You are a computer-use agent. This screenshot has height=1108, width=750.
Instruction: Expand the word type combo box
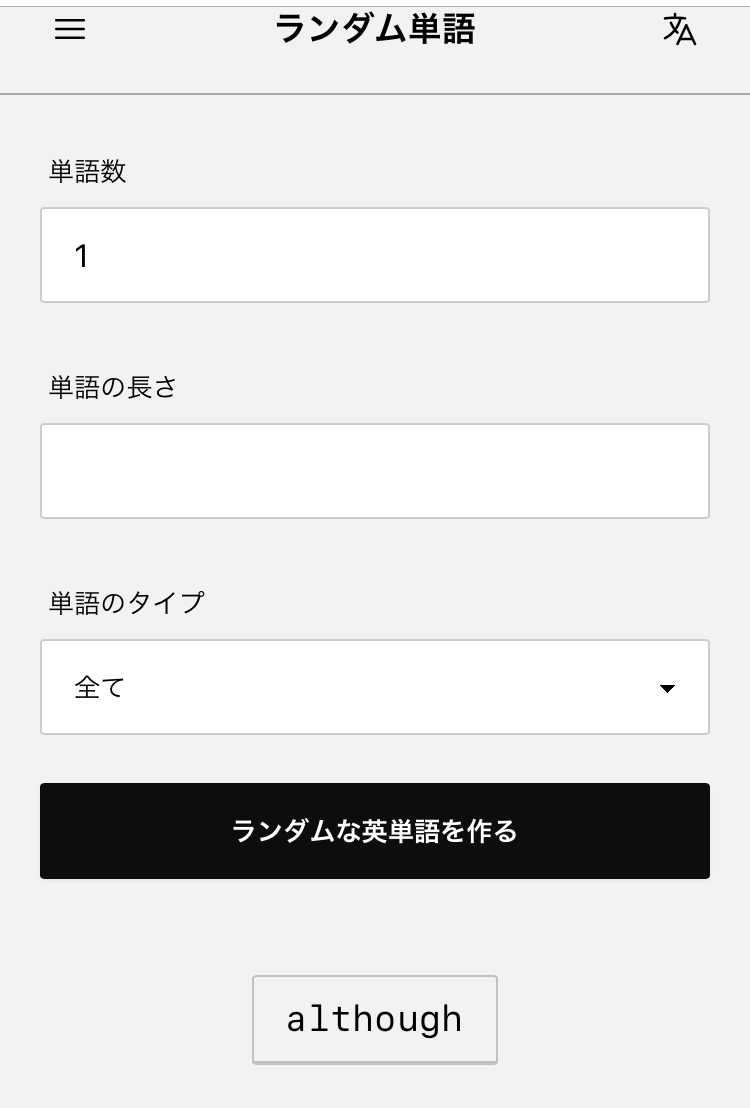(375, 687)
